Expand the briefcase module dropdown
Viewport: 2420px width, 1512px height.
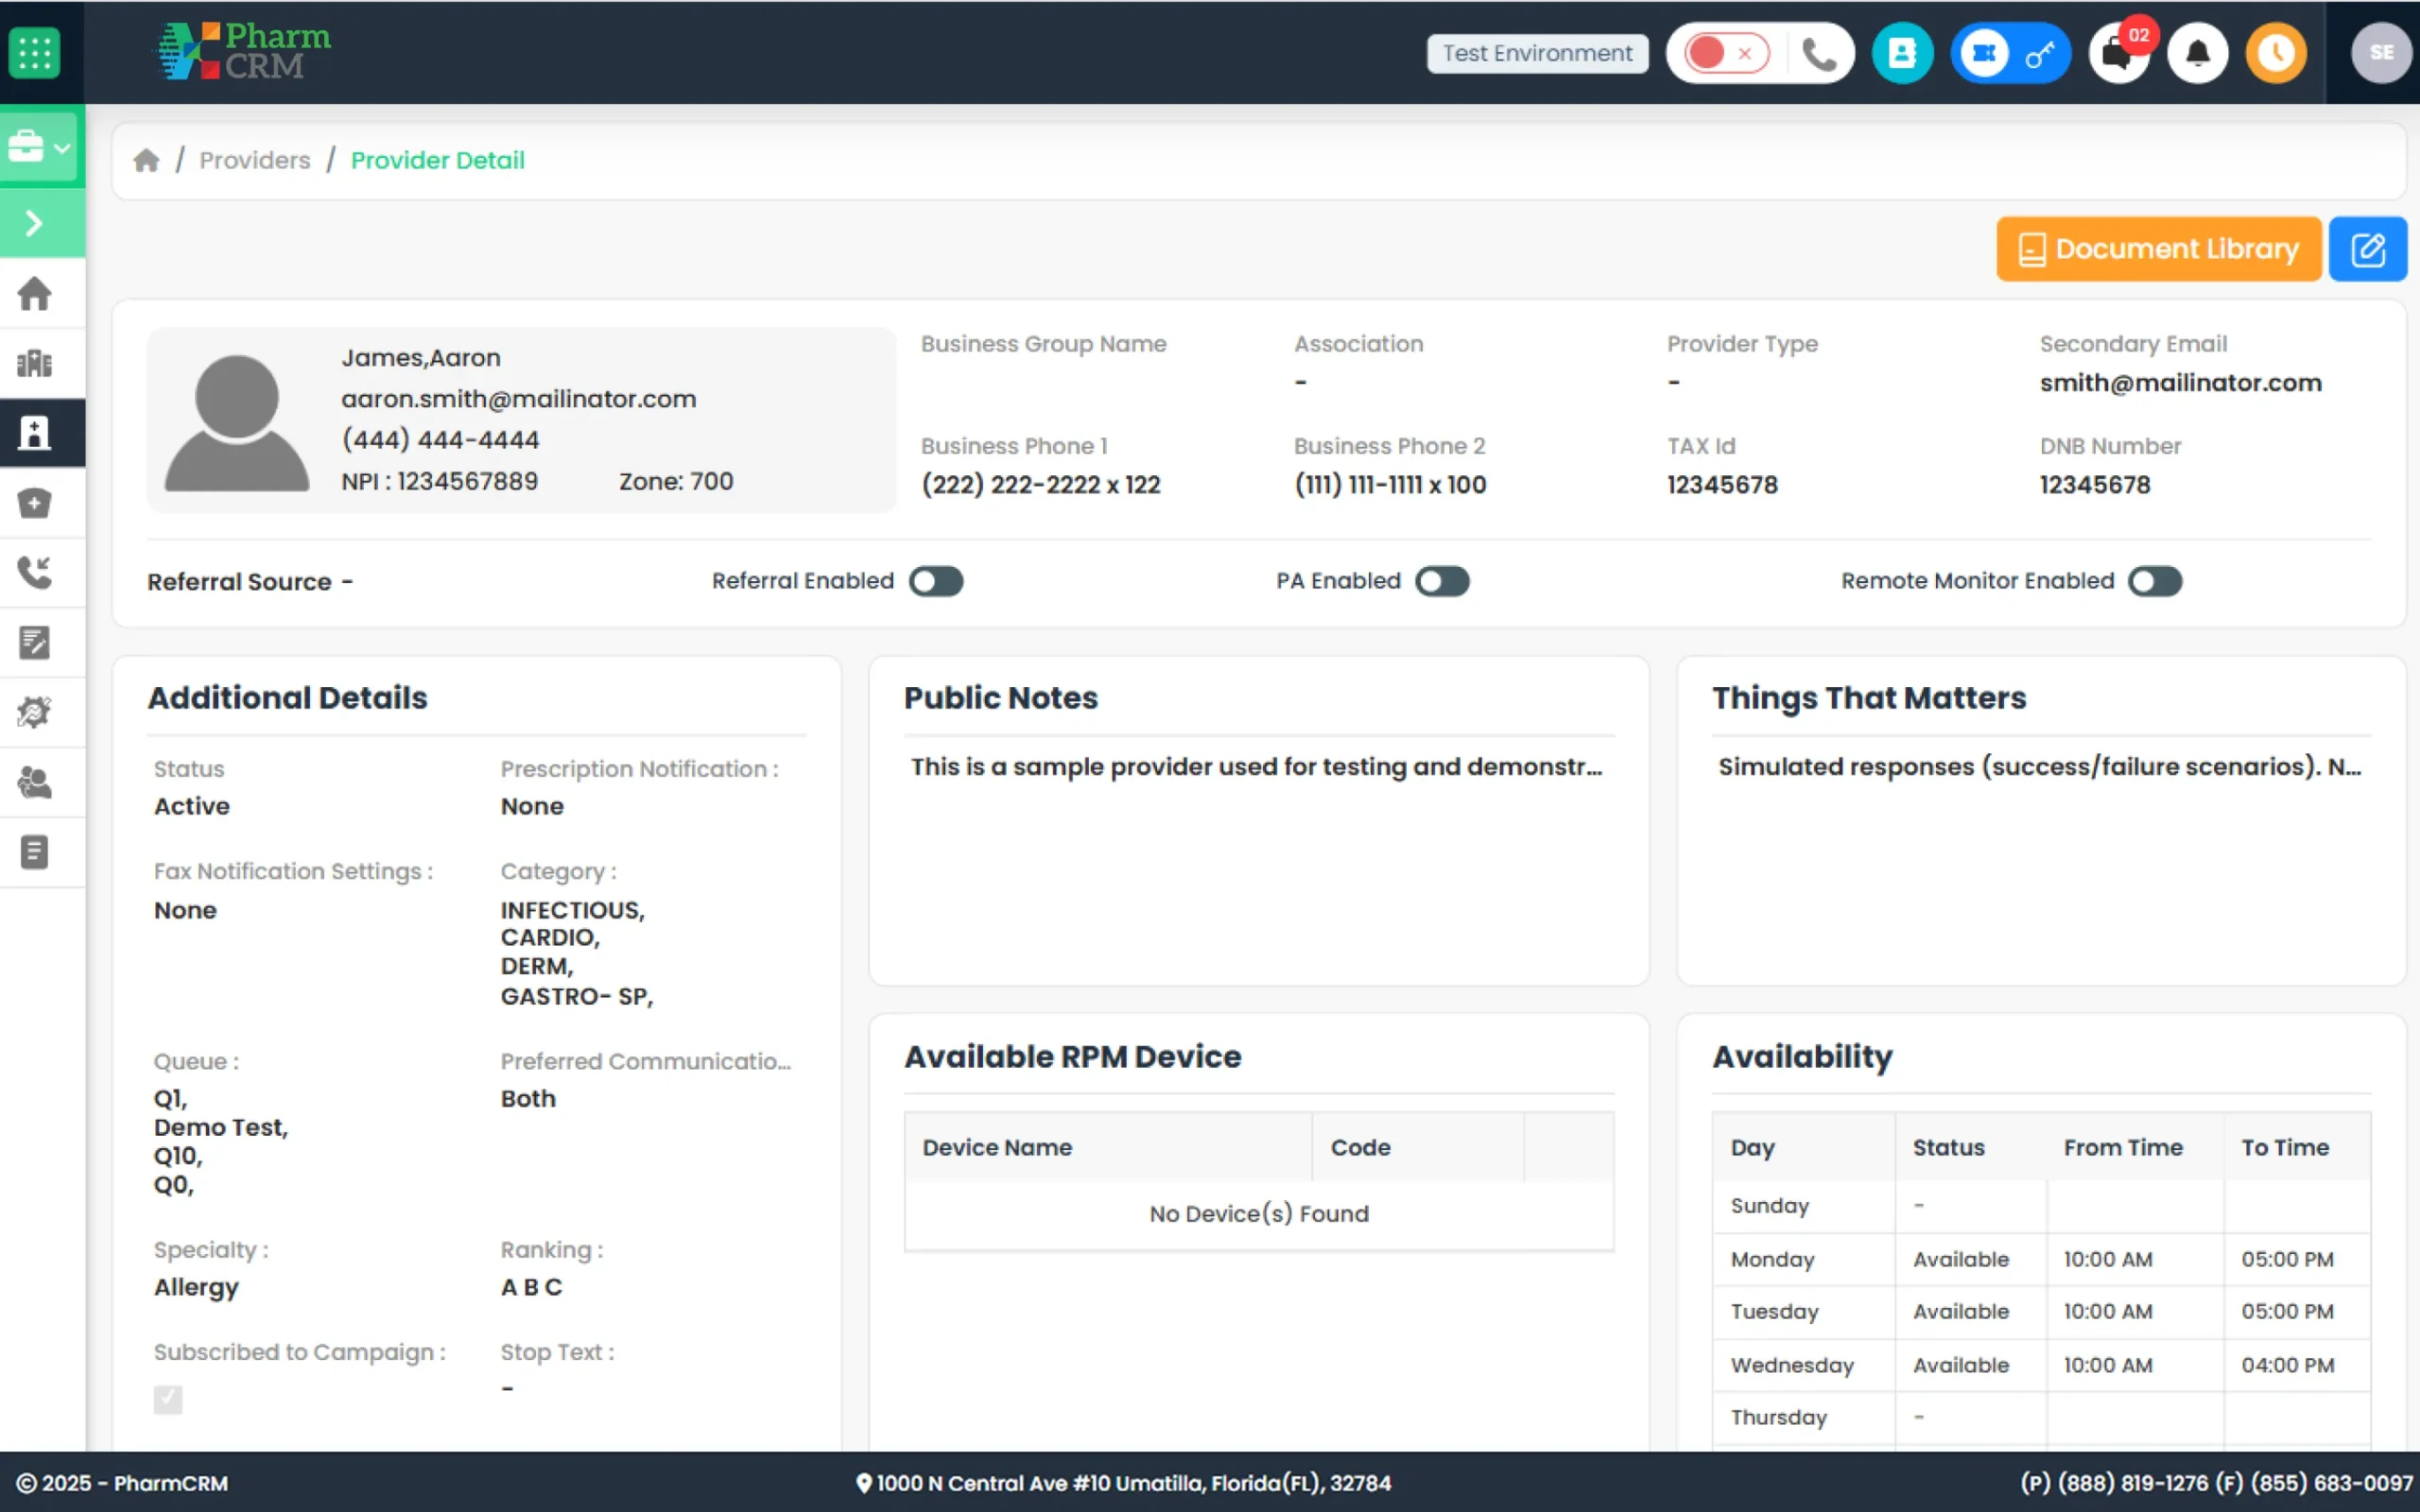(x=39, y=147)
